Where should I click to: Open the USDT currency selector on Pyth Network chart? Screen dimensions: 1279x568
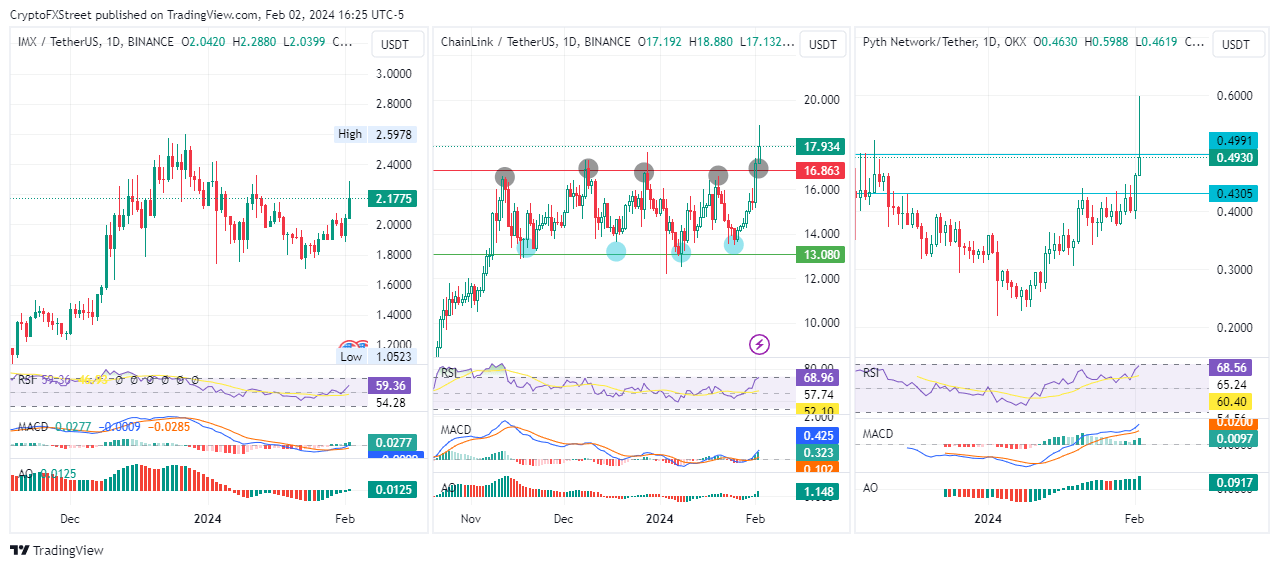tap(1237, 44)
